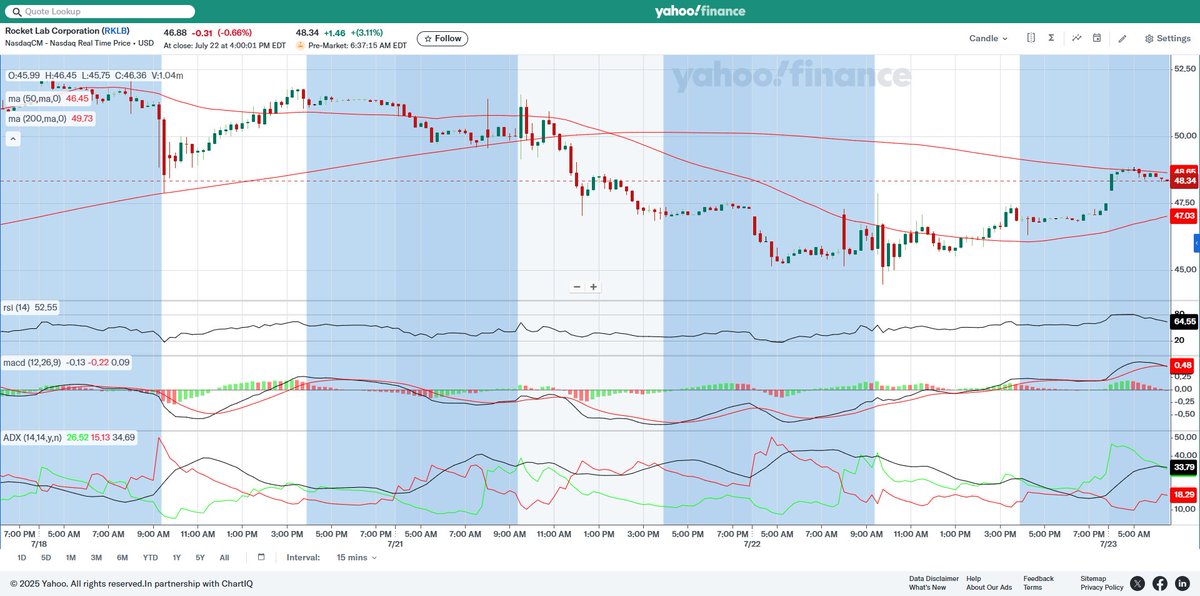Open the calendar events icon in toolbar
Screen dimensions: 1200x596
(1097, 38)
